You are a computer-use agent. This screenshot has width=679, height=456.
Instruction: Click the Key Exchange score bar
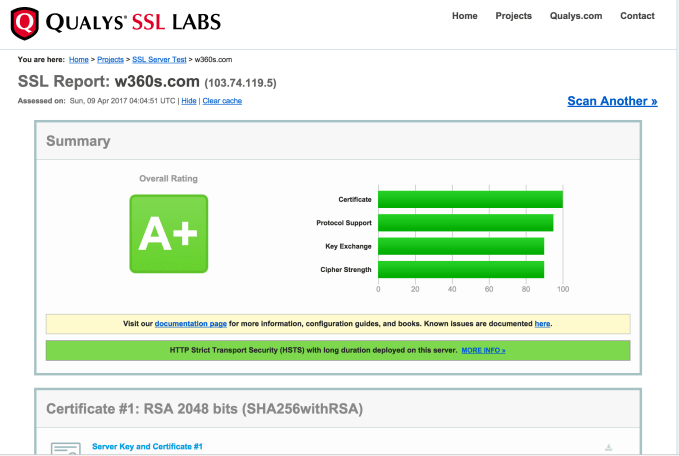[461, 246]
